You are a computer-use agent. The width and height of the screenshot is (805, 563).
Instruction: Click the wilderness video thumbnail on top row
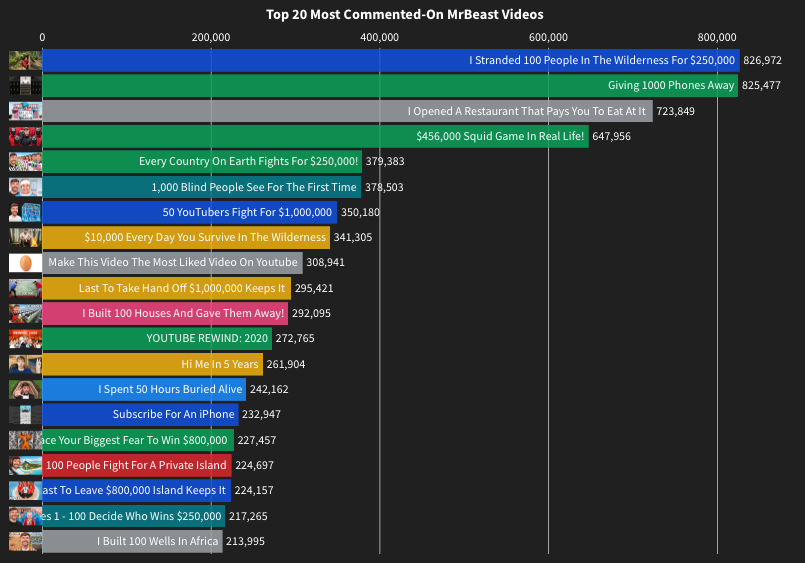point(25,61)
